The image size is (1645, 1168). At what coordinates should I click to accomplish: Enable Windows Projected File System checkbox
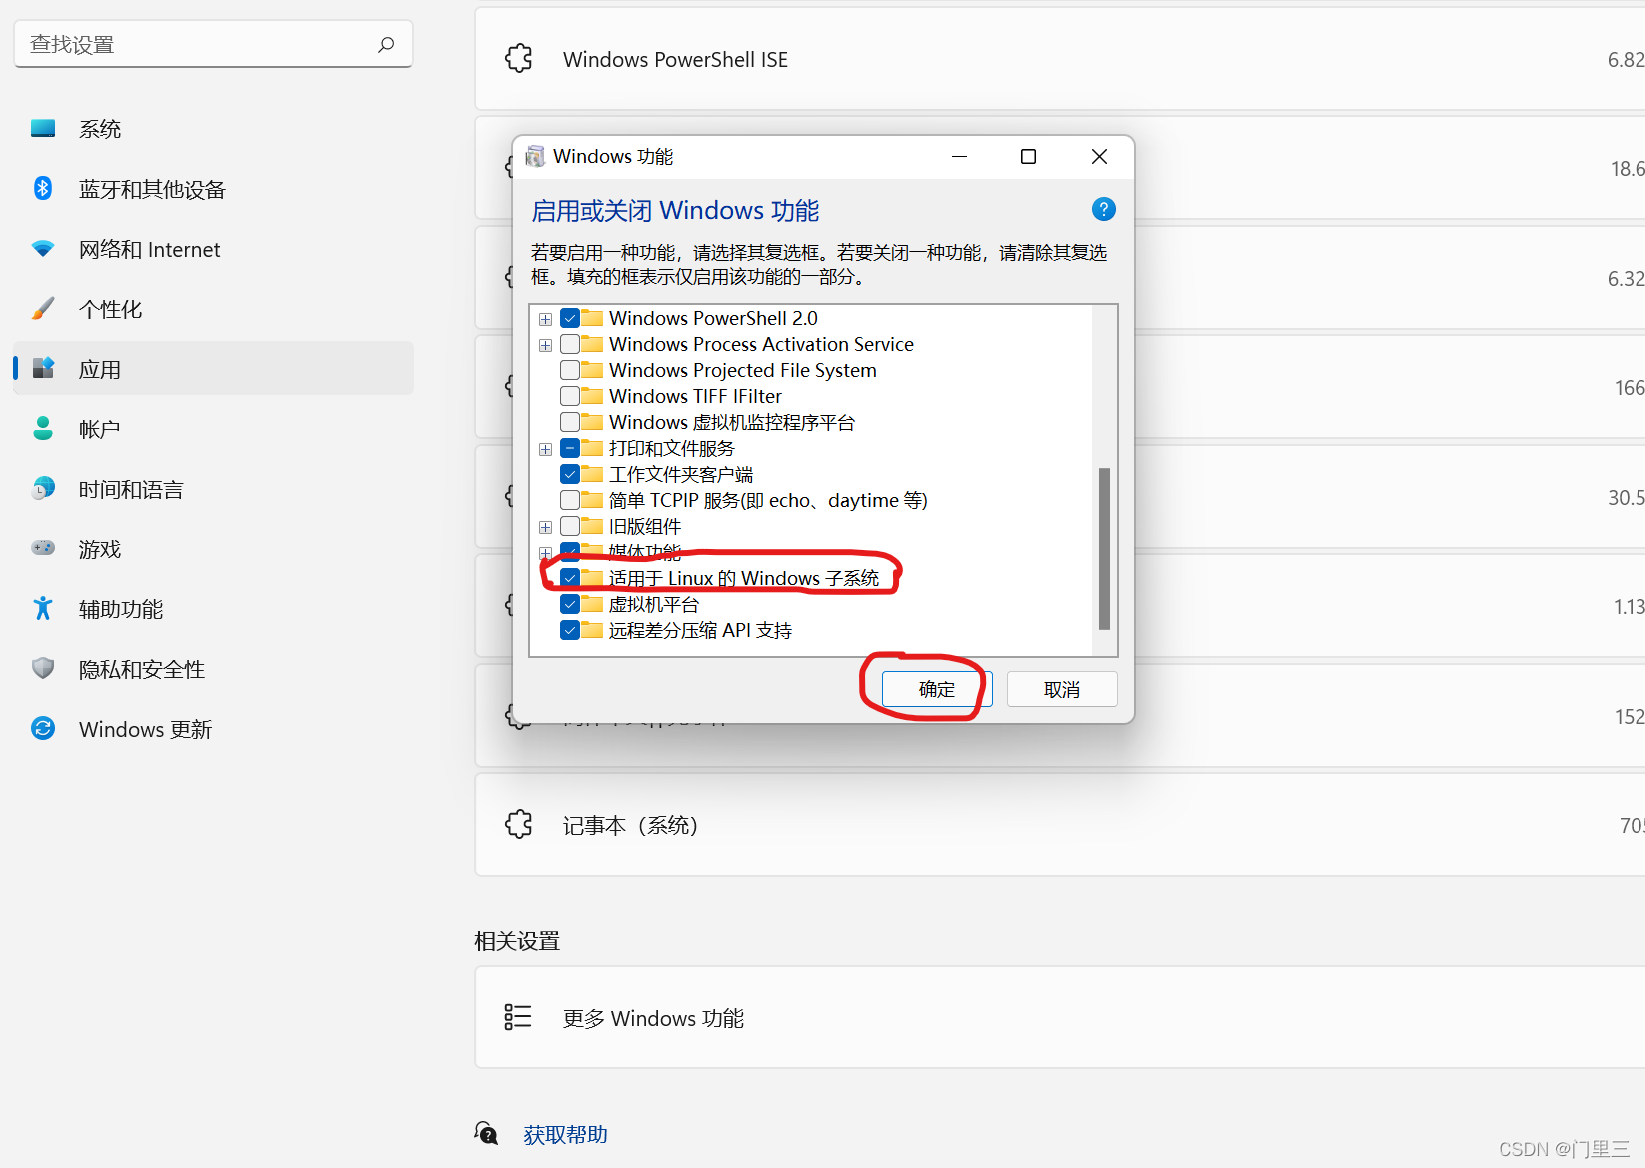[x=570, y=370]
